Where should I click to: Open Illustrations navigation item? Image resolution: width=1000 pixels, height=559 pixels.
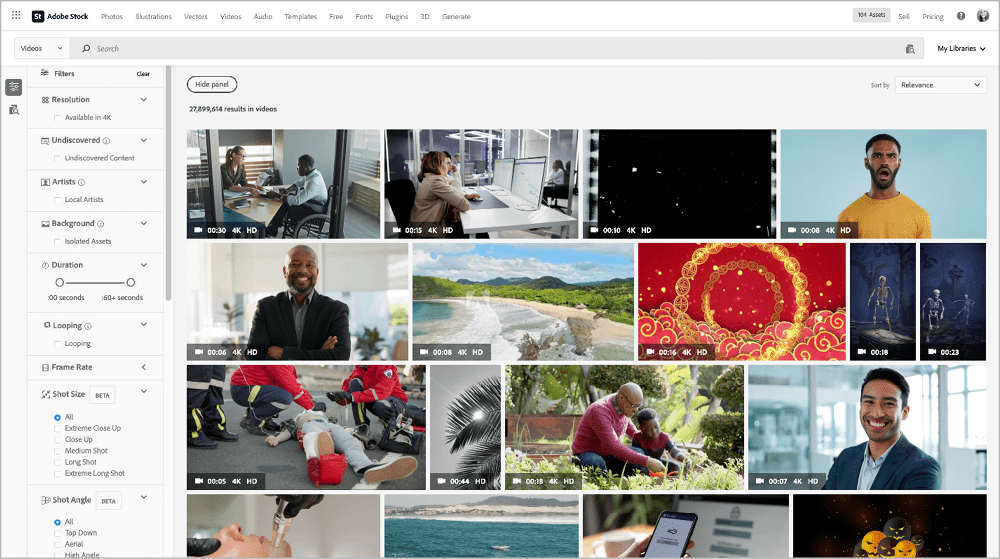(153, 17)
